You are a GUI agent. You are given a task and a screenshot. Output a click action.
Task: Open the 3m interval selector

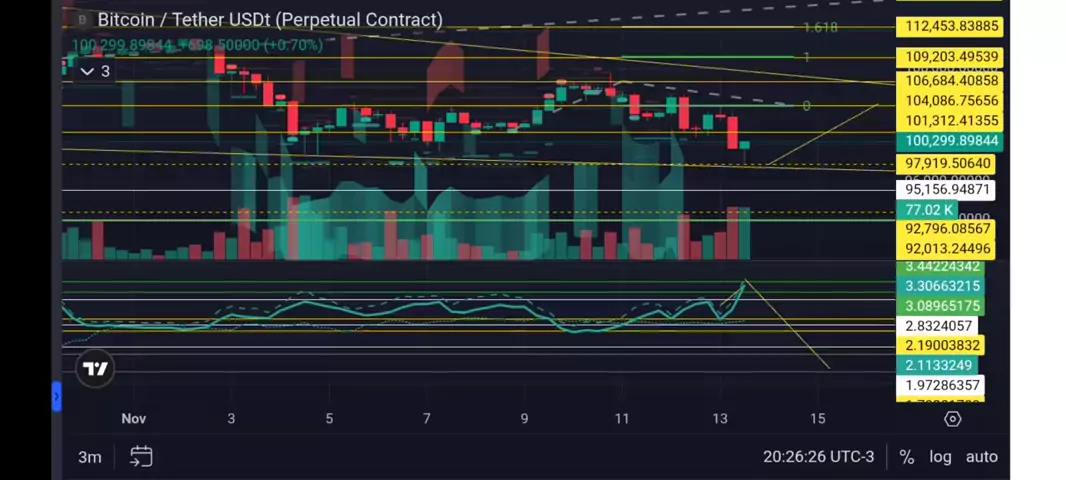90,457
